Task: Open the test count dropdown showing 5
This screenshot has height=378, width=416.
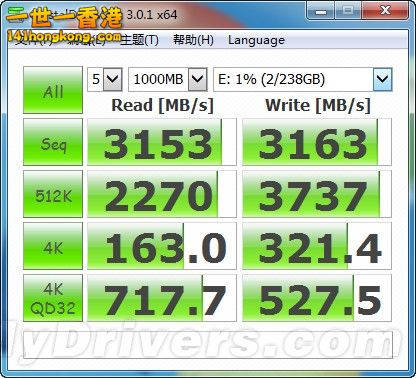Action: [x=105, y=79]
